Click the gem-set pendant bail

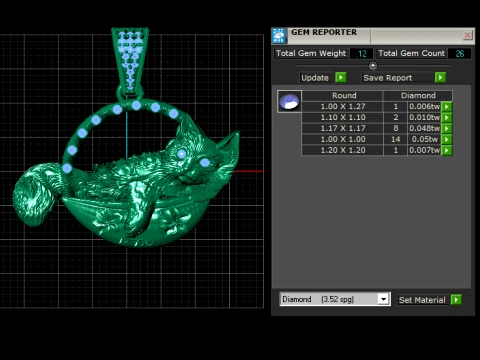(130, 62)
